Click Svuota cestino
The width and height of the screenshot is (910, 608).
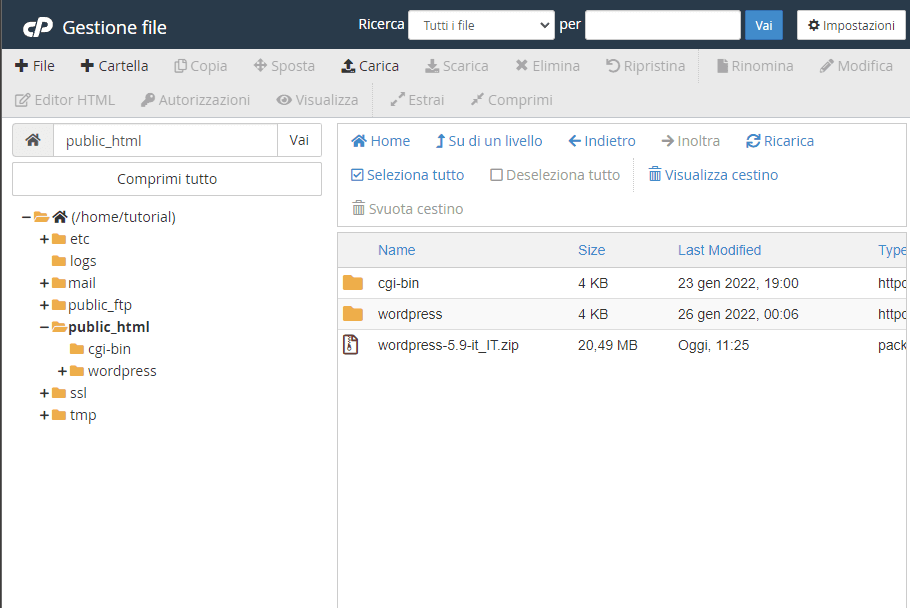[407, 209]
